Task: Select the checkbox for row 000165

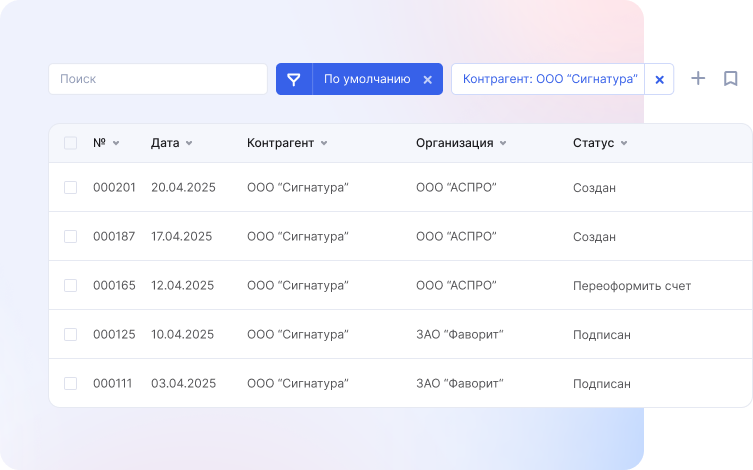Action: (x=70, y=285)
